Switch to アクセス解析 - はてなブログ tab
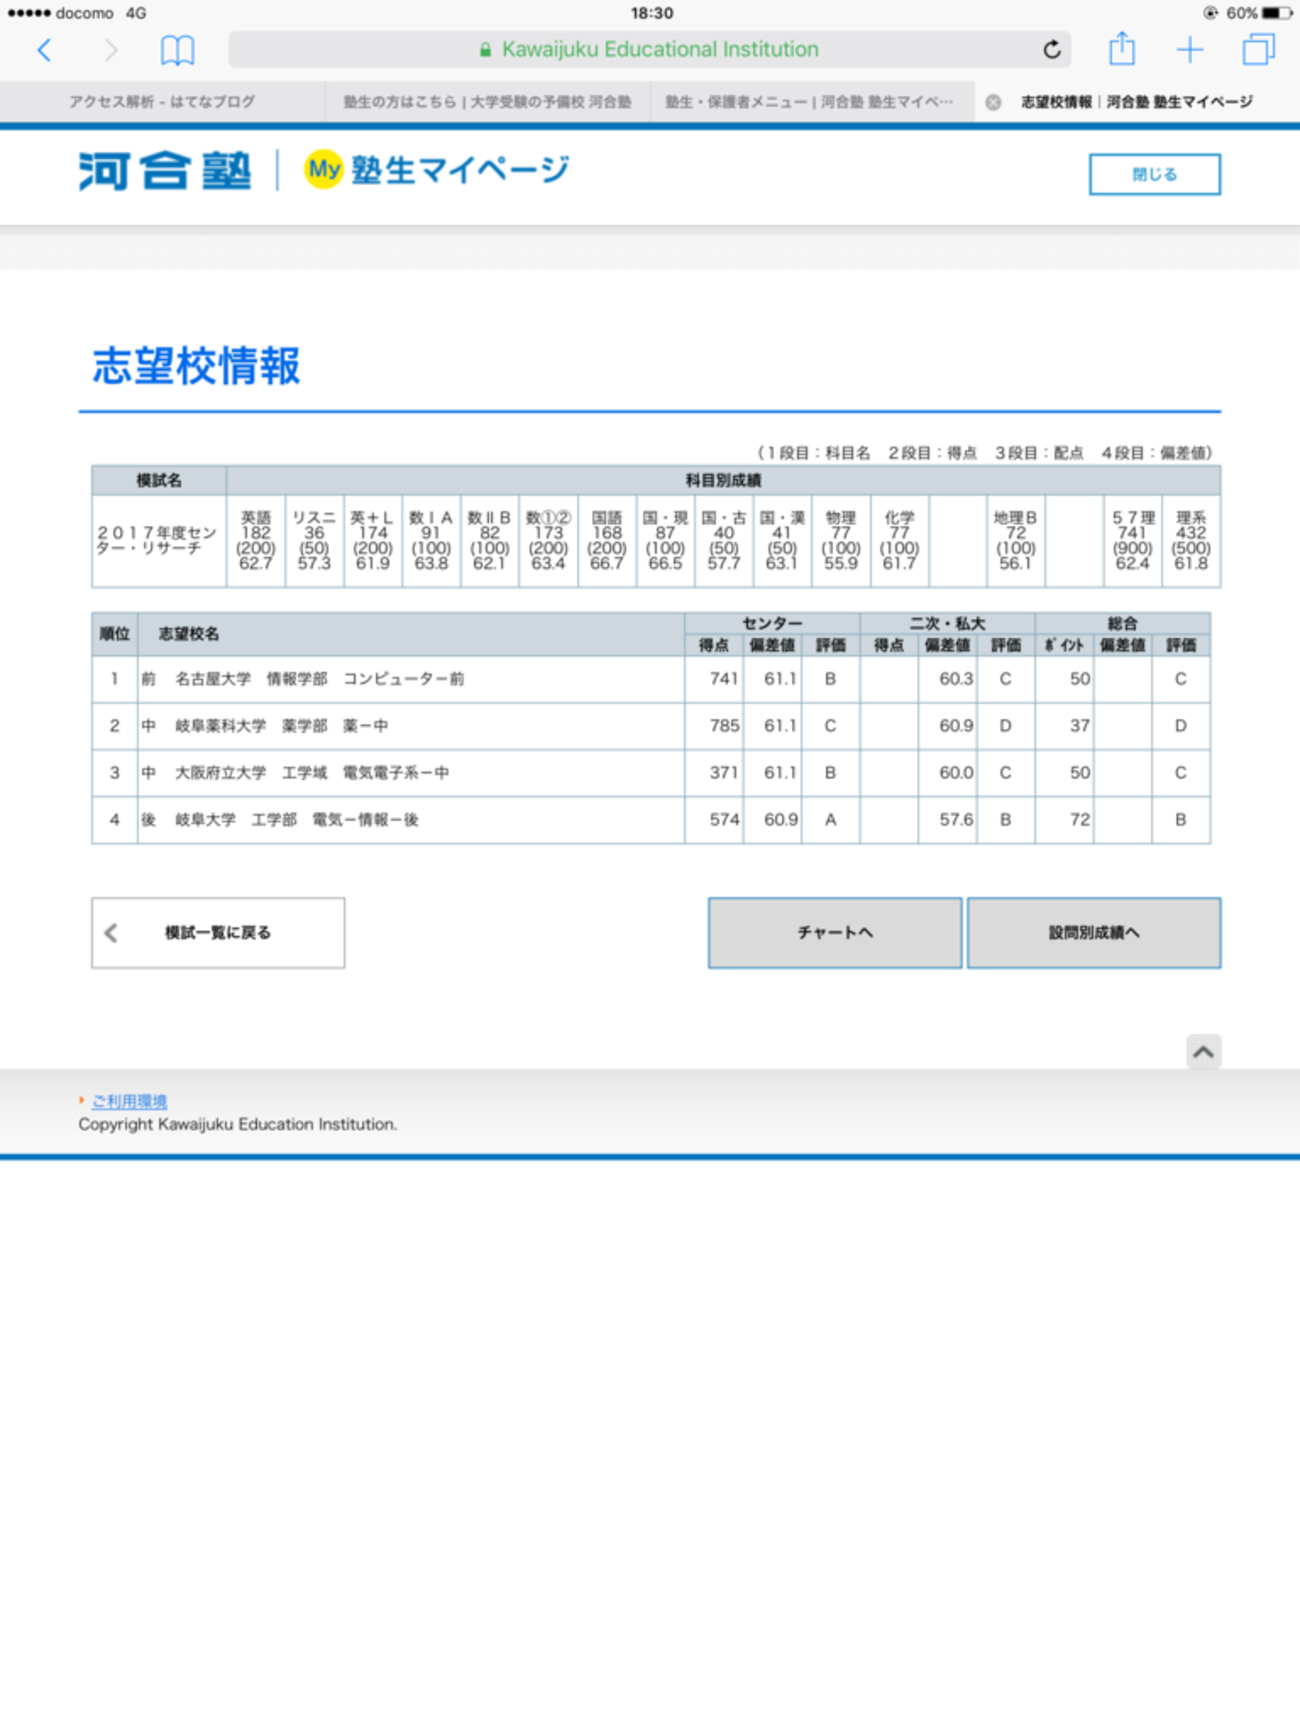The image size is (1300, 1733). tap(162, 102)
